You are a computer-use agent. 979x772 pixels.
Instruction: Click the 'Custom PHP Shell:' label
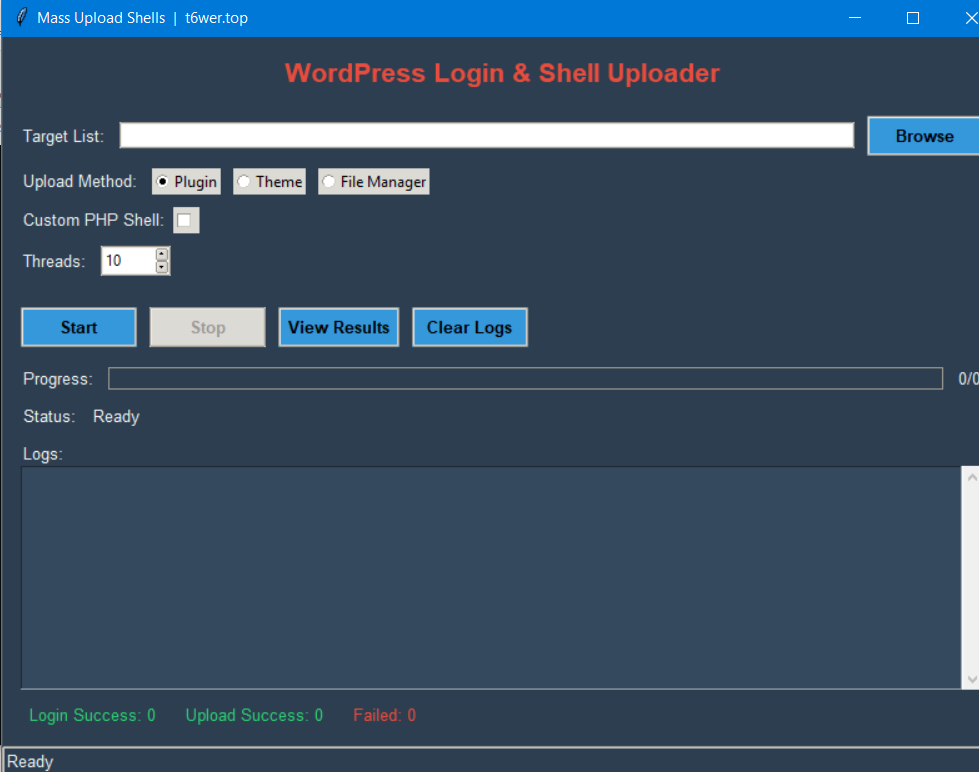coord(93,220)
